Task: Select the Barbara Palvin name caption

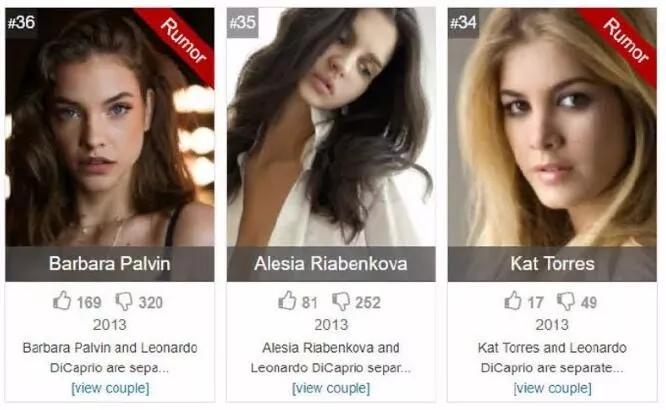Action: pos(110,264)
